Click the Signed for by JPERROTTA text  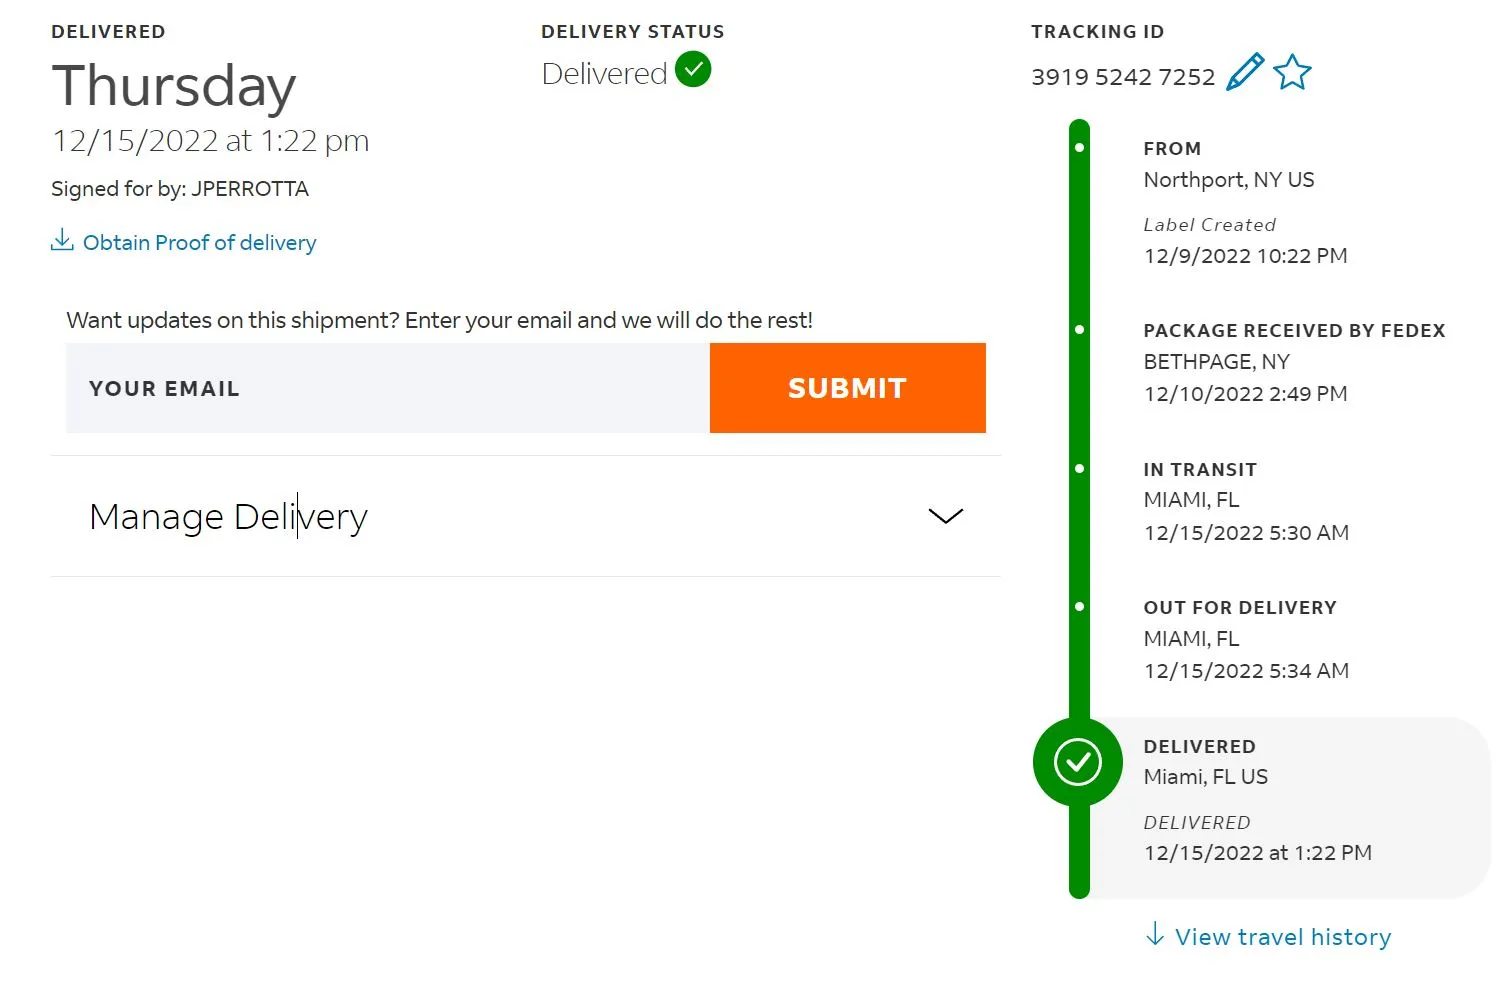180,189
